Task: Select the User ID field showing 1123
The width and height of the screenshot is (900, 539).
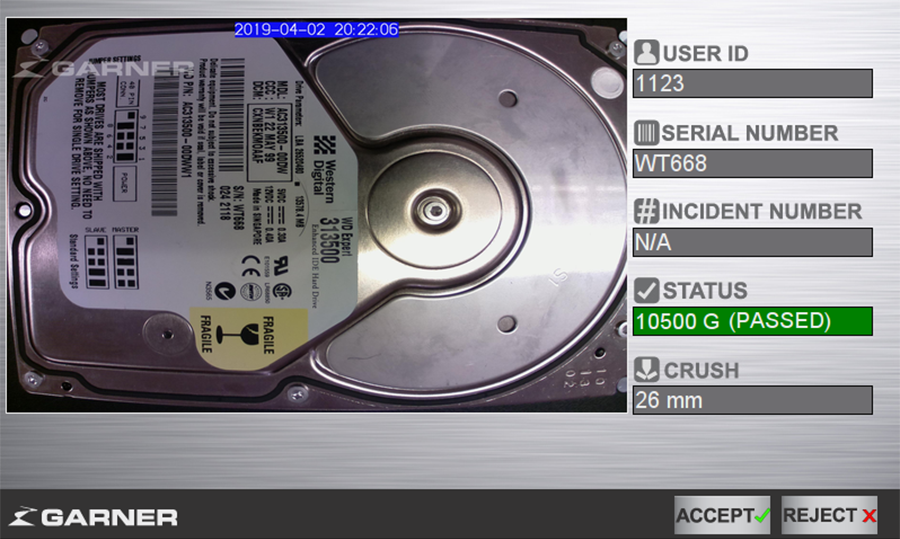Action: pos(752,84)
